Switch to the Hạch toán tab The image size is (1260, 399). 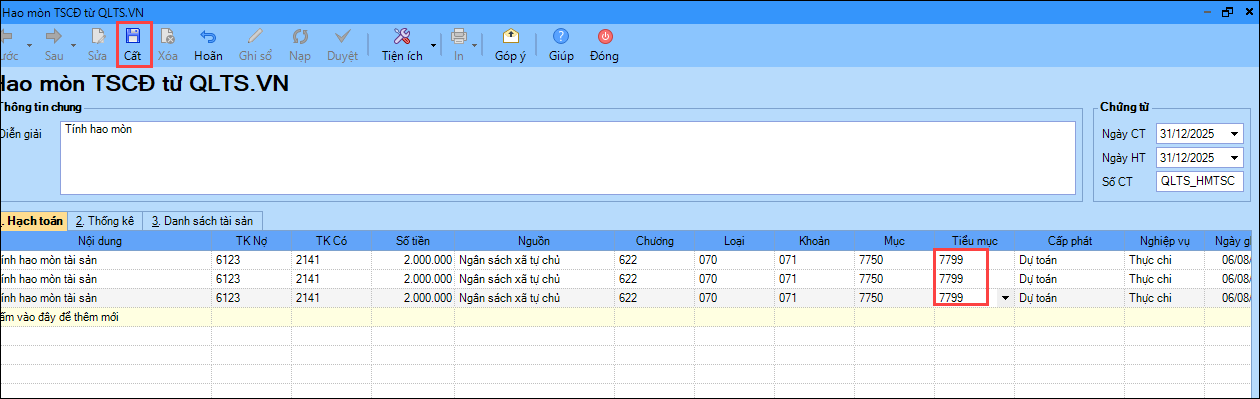33,220
